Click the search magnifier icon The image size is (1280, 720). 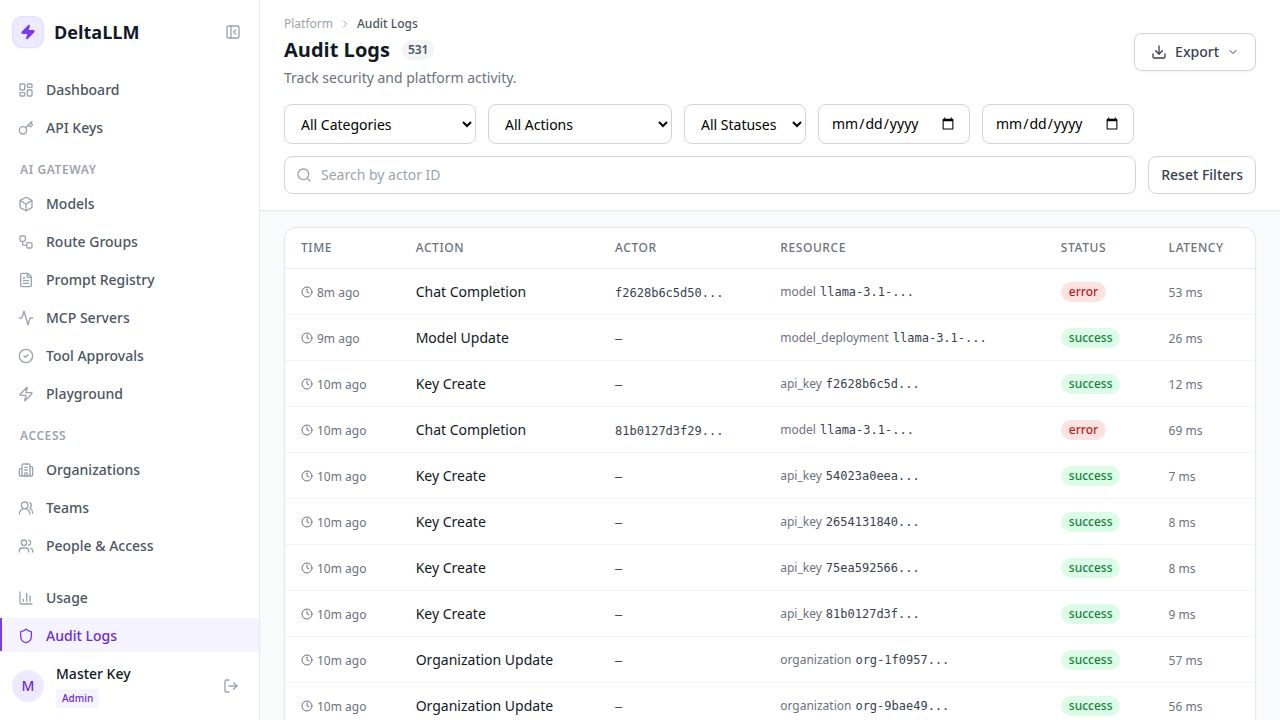coord(304,175)
